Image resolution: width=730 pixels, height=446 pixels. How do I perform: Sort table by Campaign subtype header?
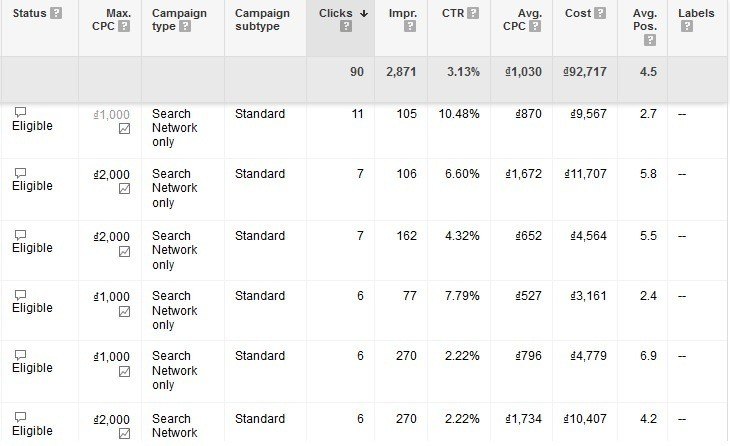tap(262, 20)
